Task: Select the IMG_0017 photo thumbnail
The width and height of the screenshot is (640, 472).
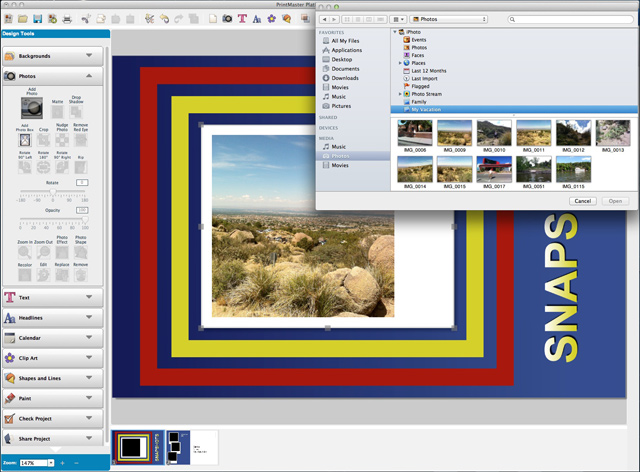Action: coord(493,168)
